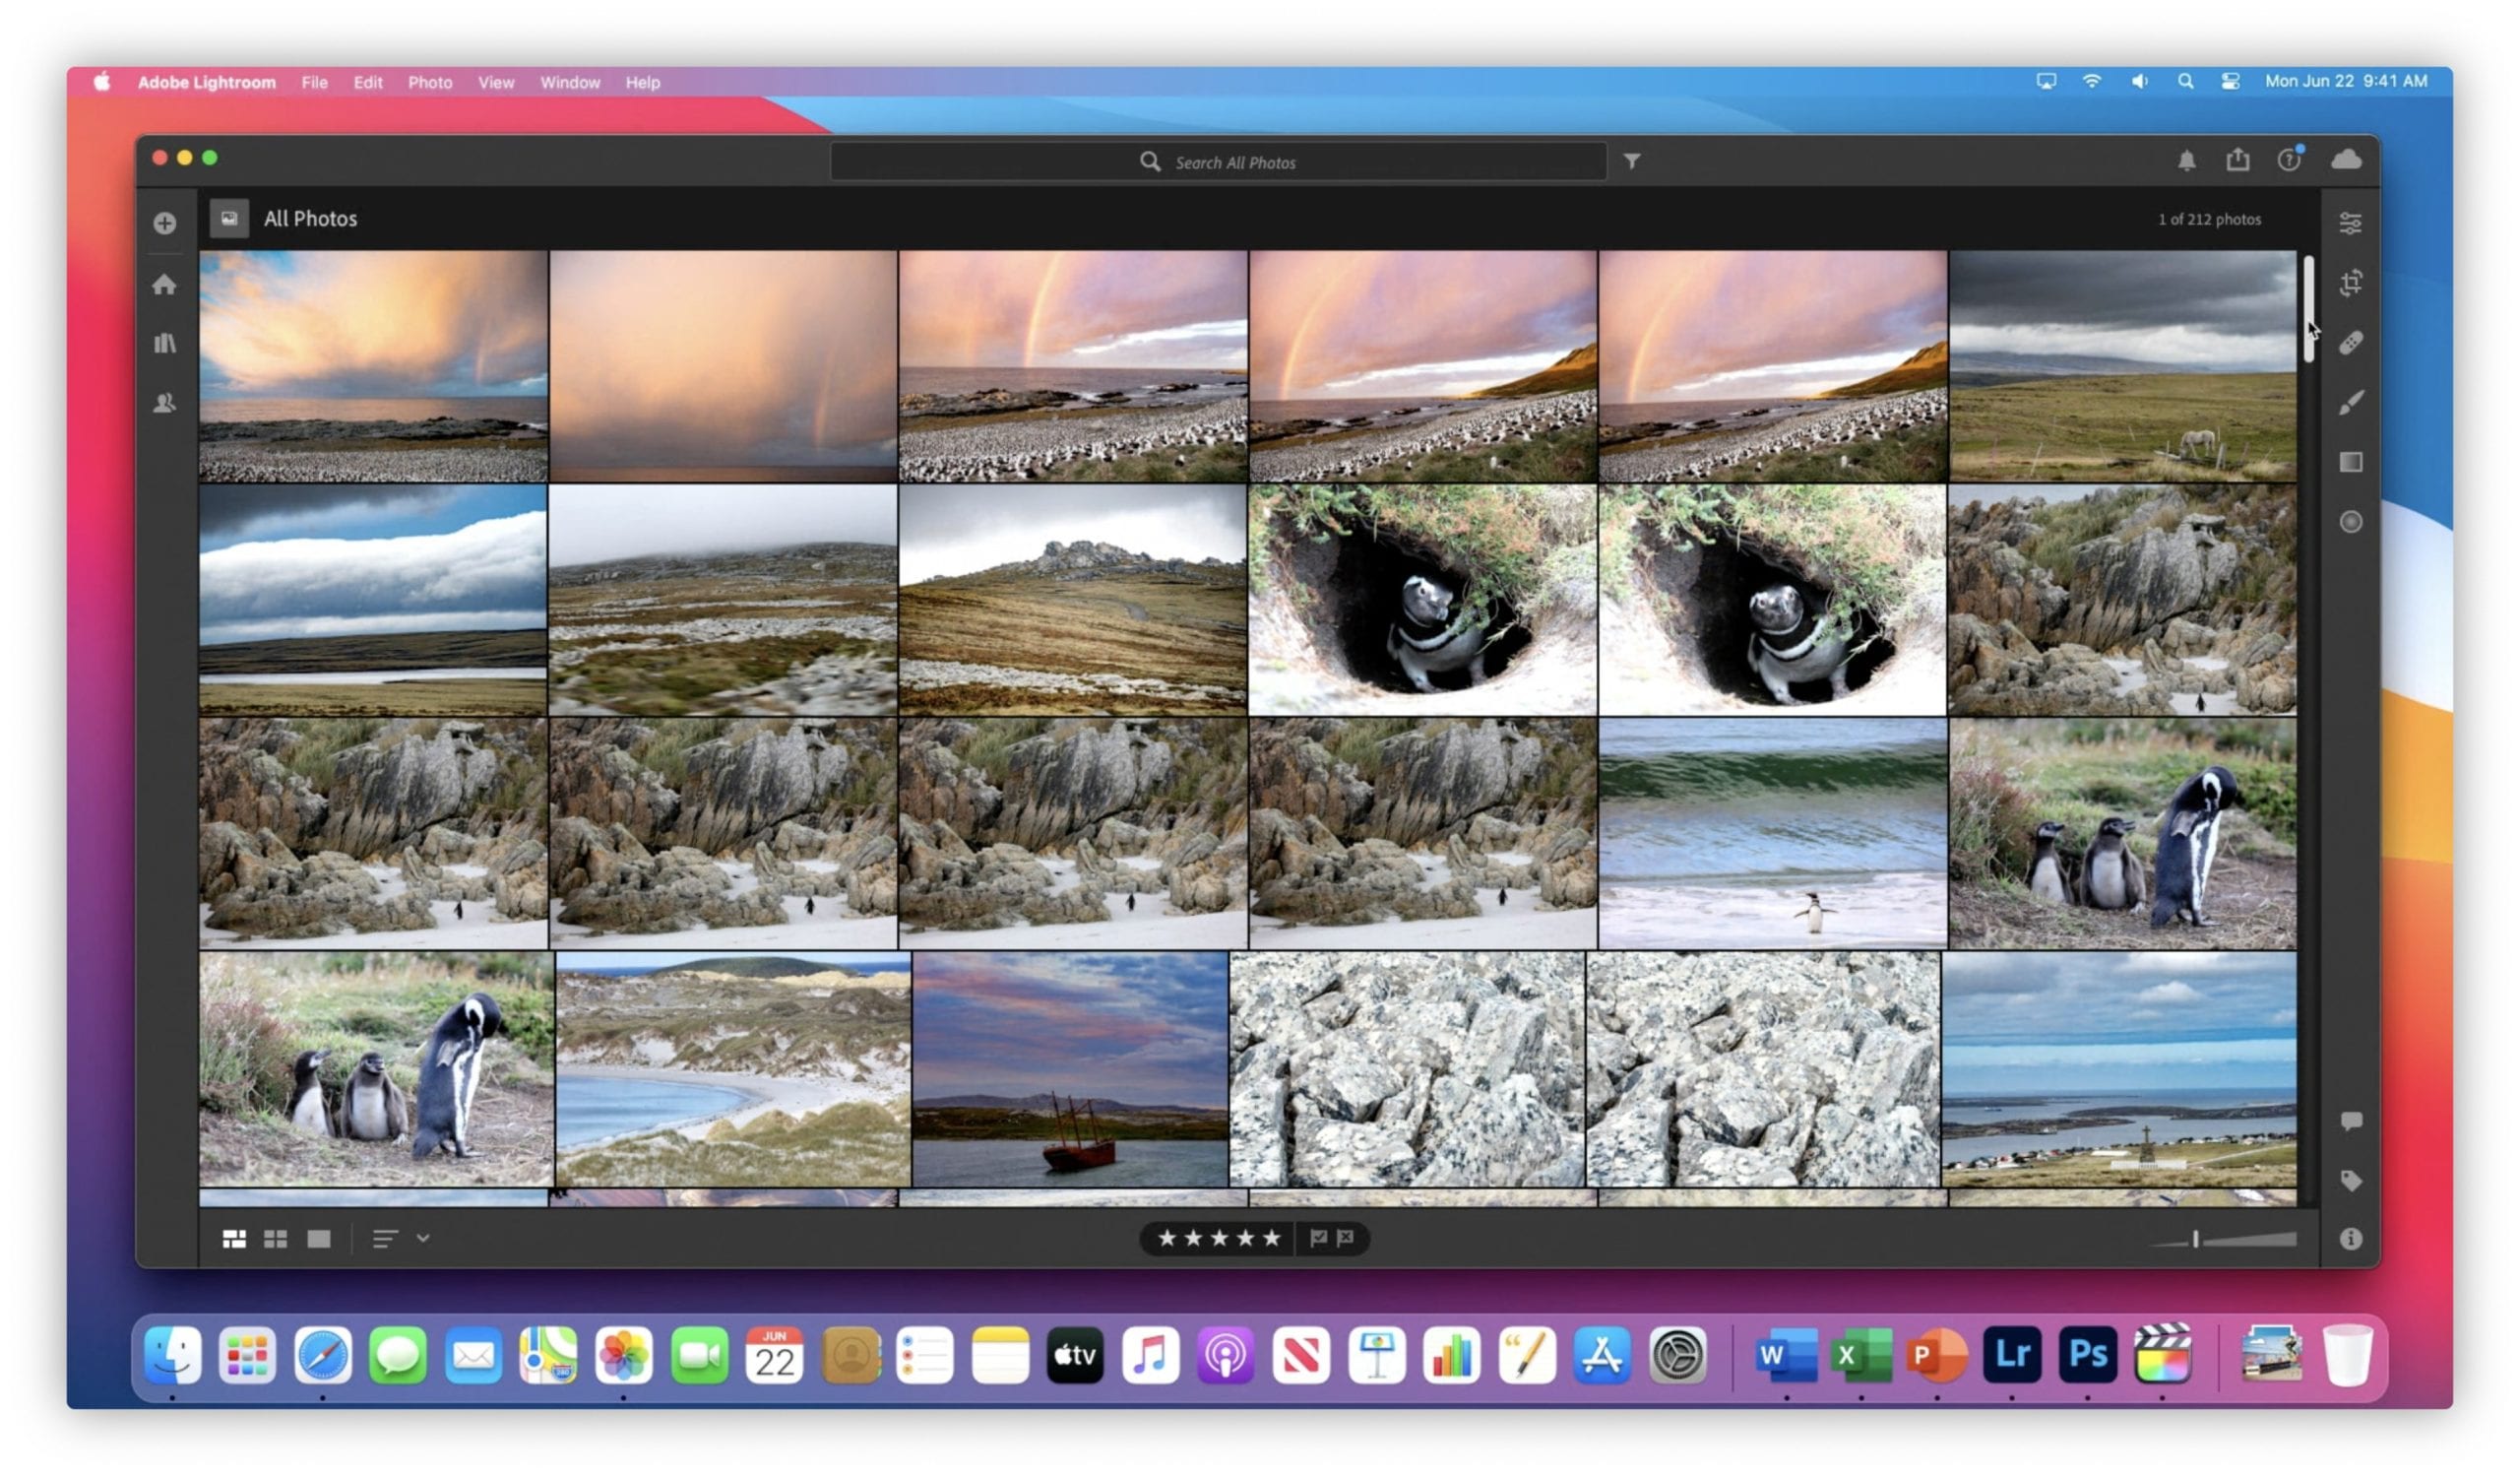2520x1476 pixels.
Task: Click the Add Photos plus icon
Action: click(165, 223)
